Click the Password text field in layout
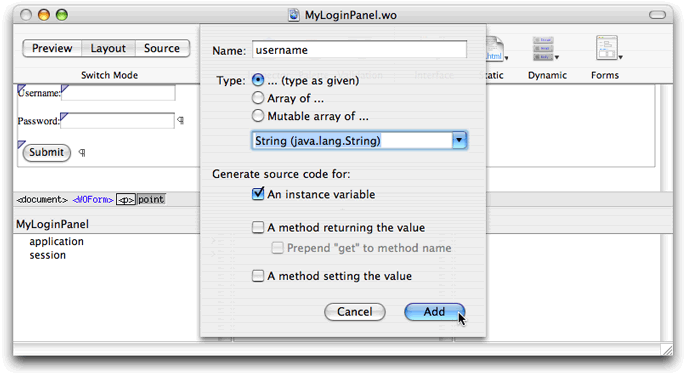Viewport: 687px width, 378px height. (x=117, y=121)
